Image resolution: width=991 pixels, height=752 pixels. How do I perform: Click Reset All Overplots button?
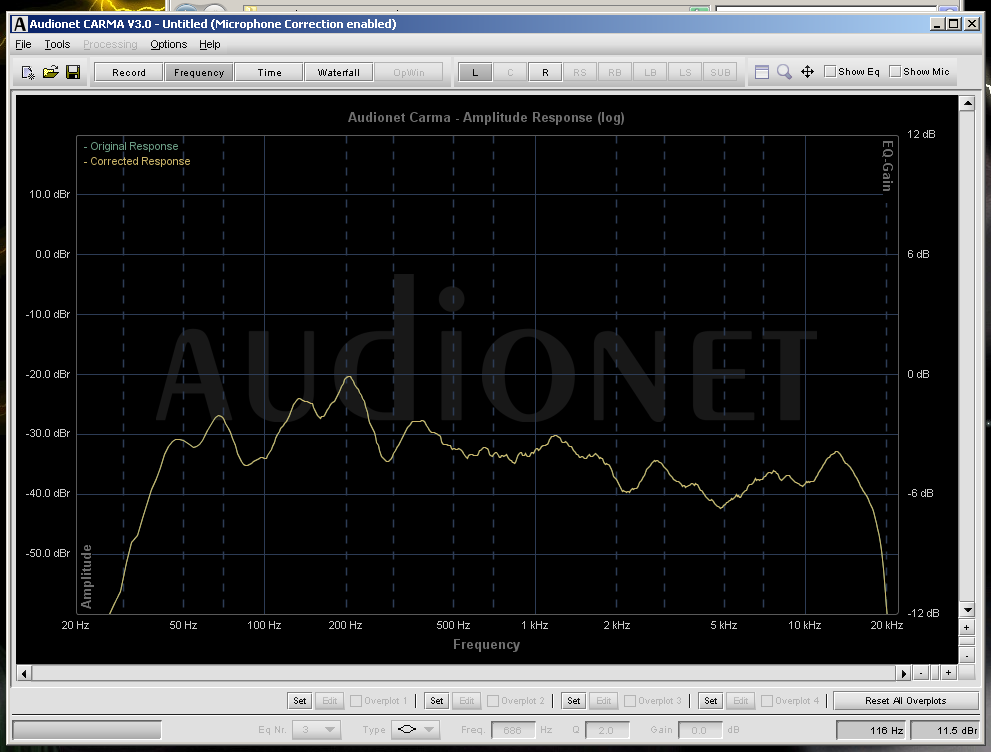(906, 701)
